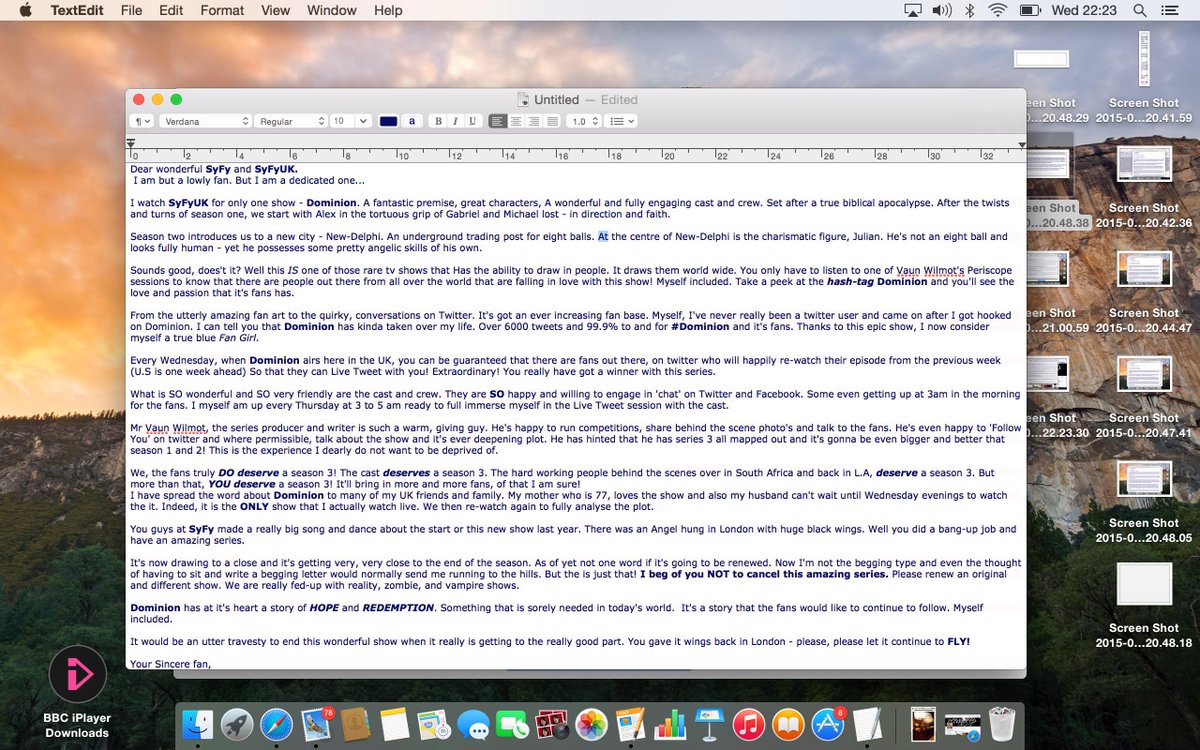Image resolution: width=1200 pixels, height=750 pixels.
Task: Open Mail with 78 unread badge
Action: coord(316,726)
